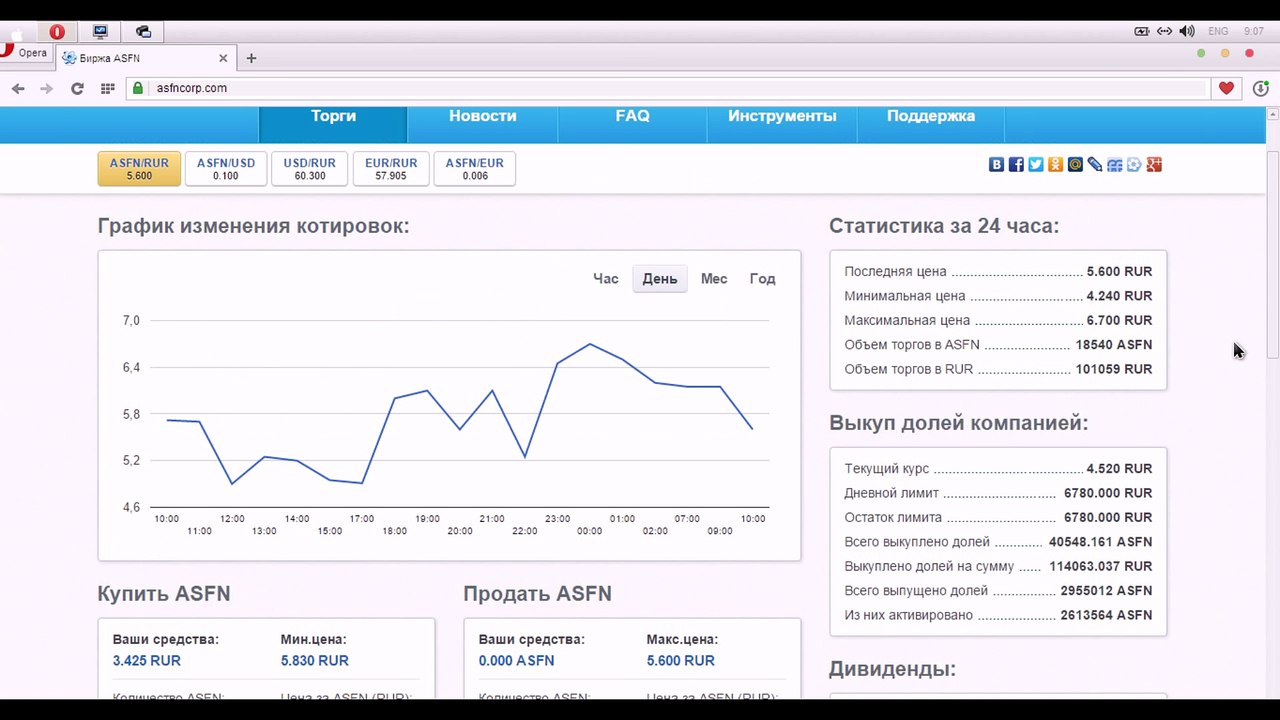Viewport: 1280px width, 720px height.
Task: Switch chart period to Год
Action: coord(763,279)
